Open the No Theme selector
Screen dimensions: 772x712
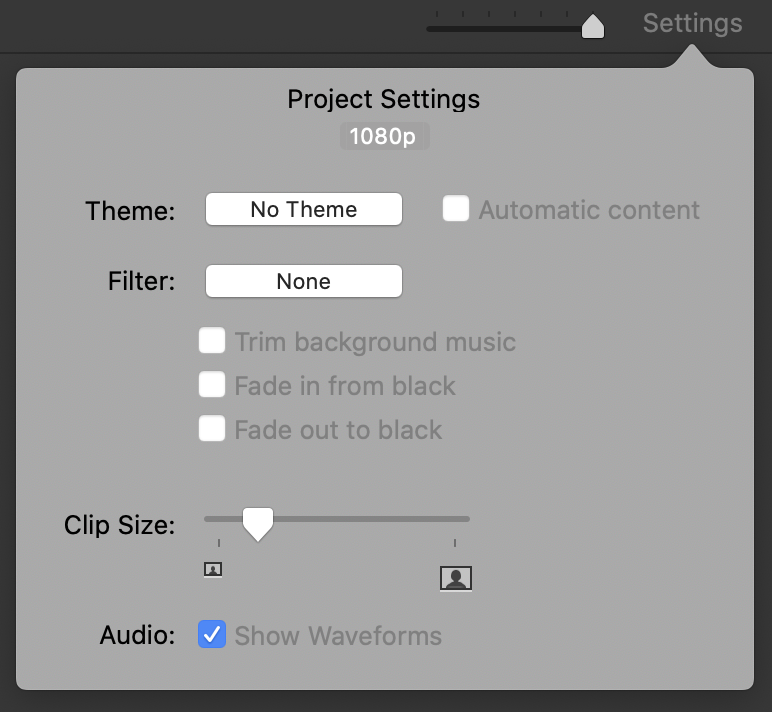[303, 209]
